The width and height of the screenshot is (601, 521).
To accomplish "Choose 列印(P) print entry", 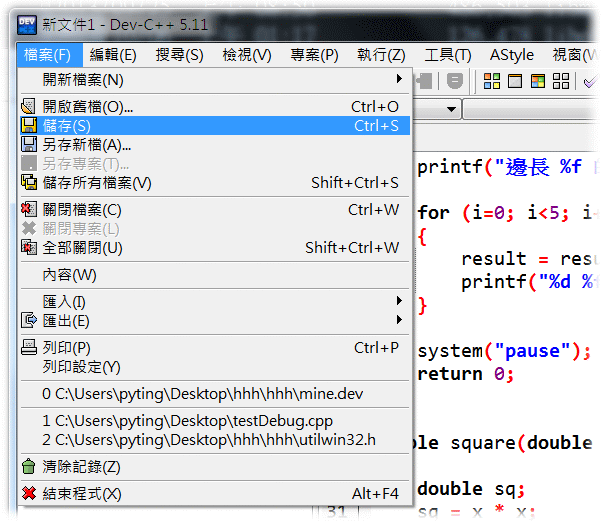I will [215, 348].
